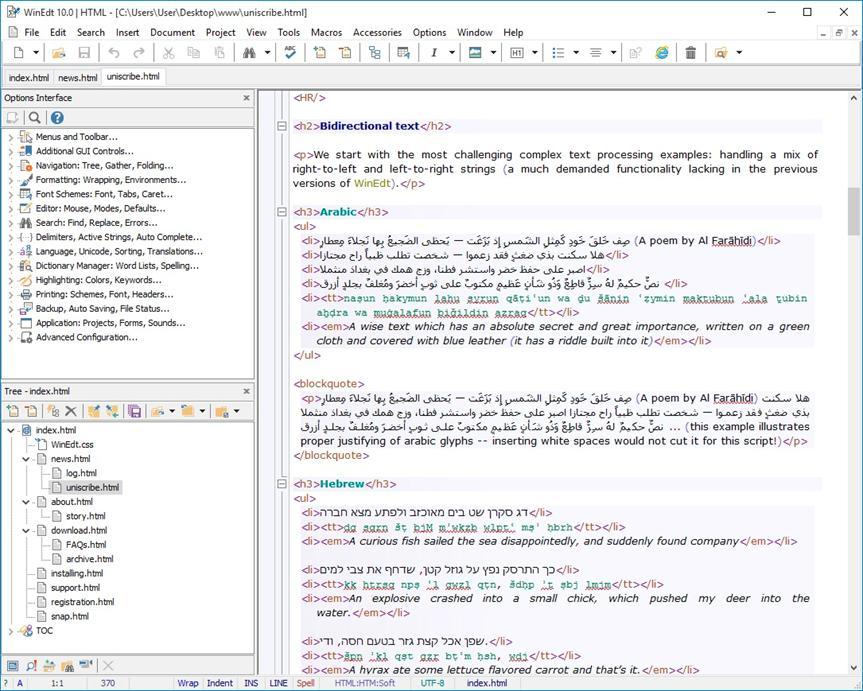Switch to the news.html document tab
Viewport: 863px width, 691px height.
pyautogui.click(x=77, y=77)
